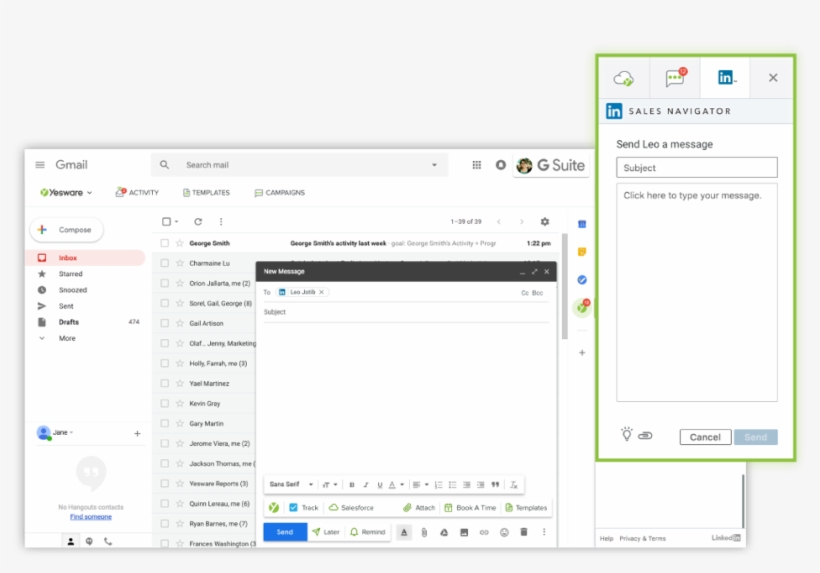820x573 pixels.
Task: Insert a block quote
Action: [x=495, y=485]
